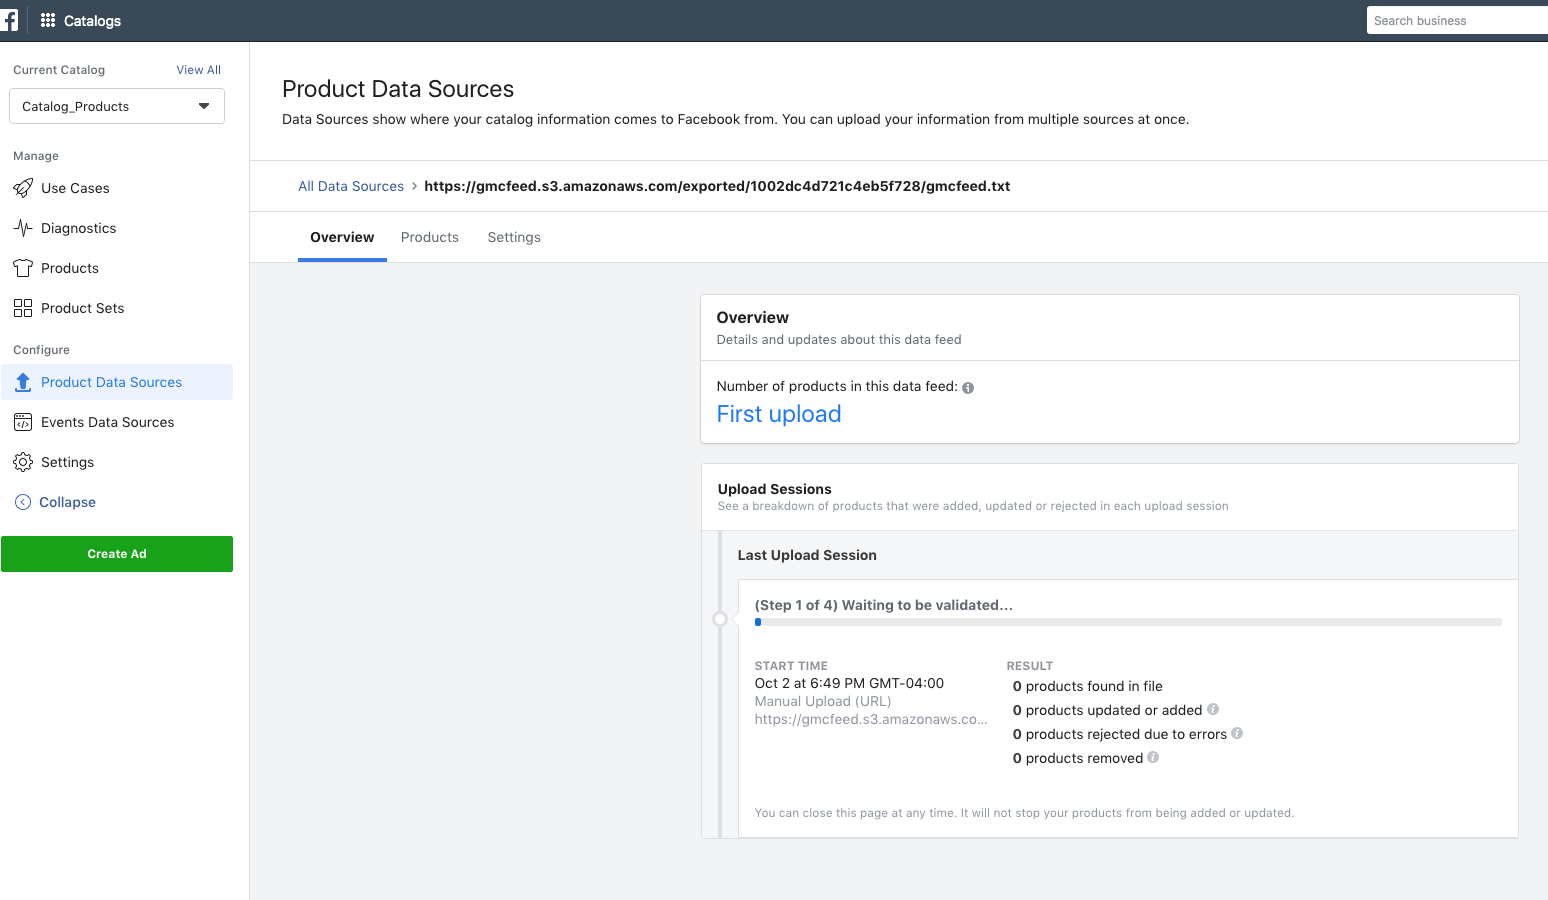Switch to the Products tab
This screenshot has width=1548, height=900.
click(430, 237)
